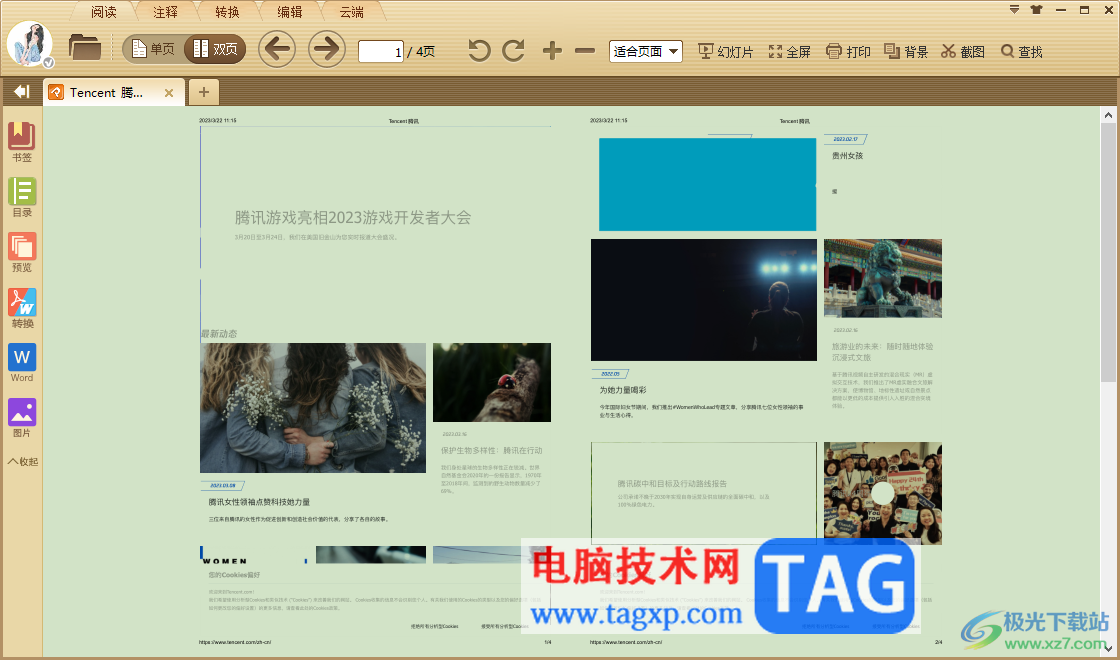
Task: Rotate page counterclockwise
Action: 479,51
